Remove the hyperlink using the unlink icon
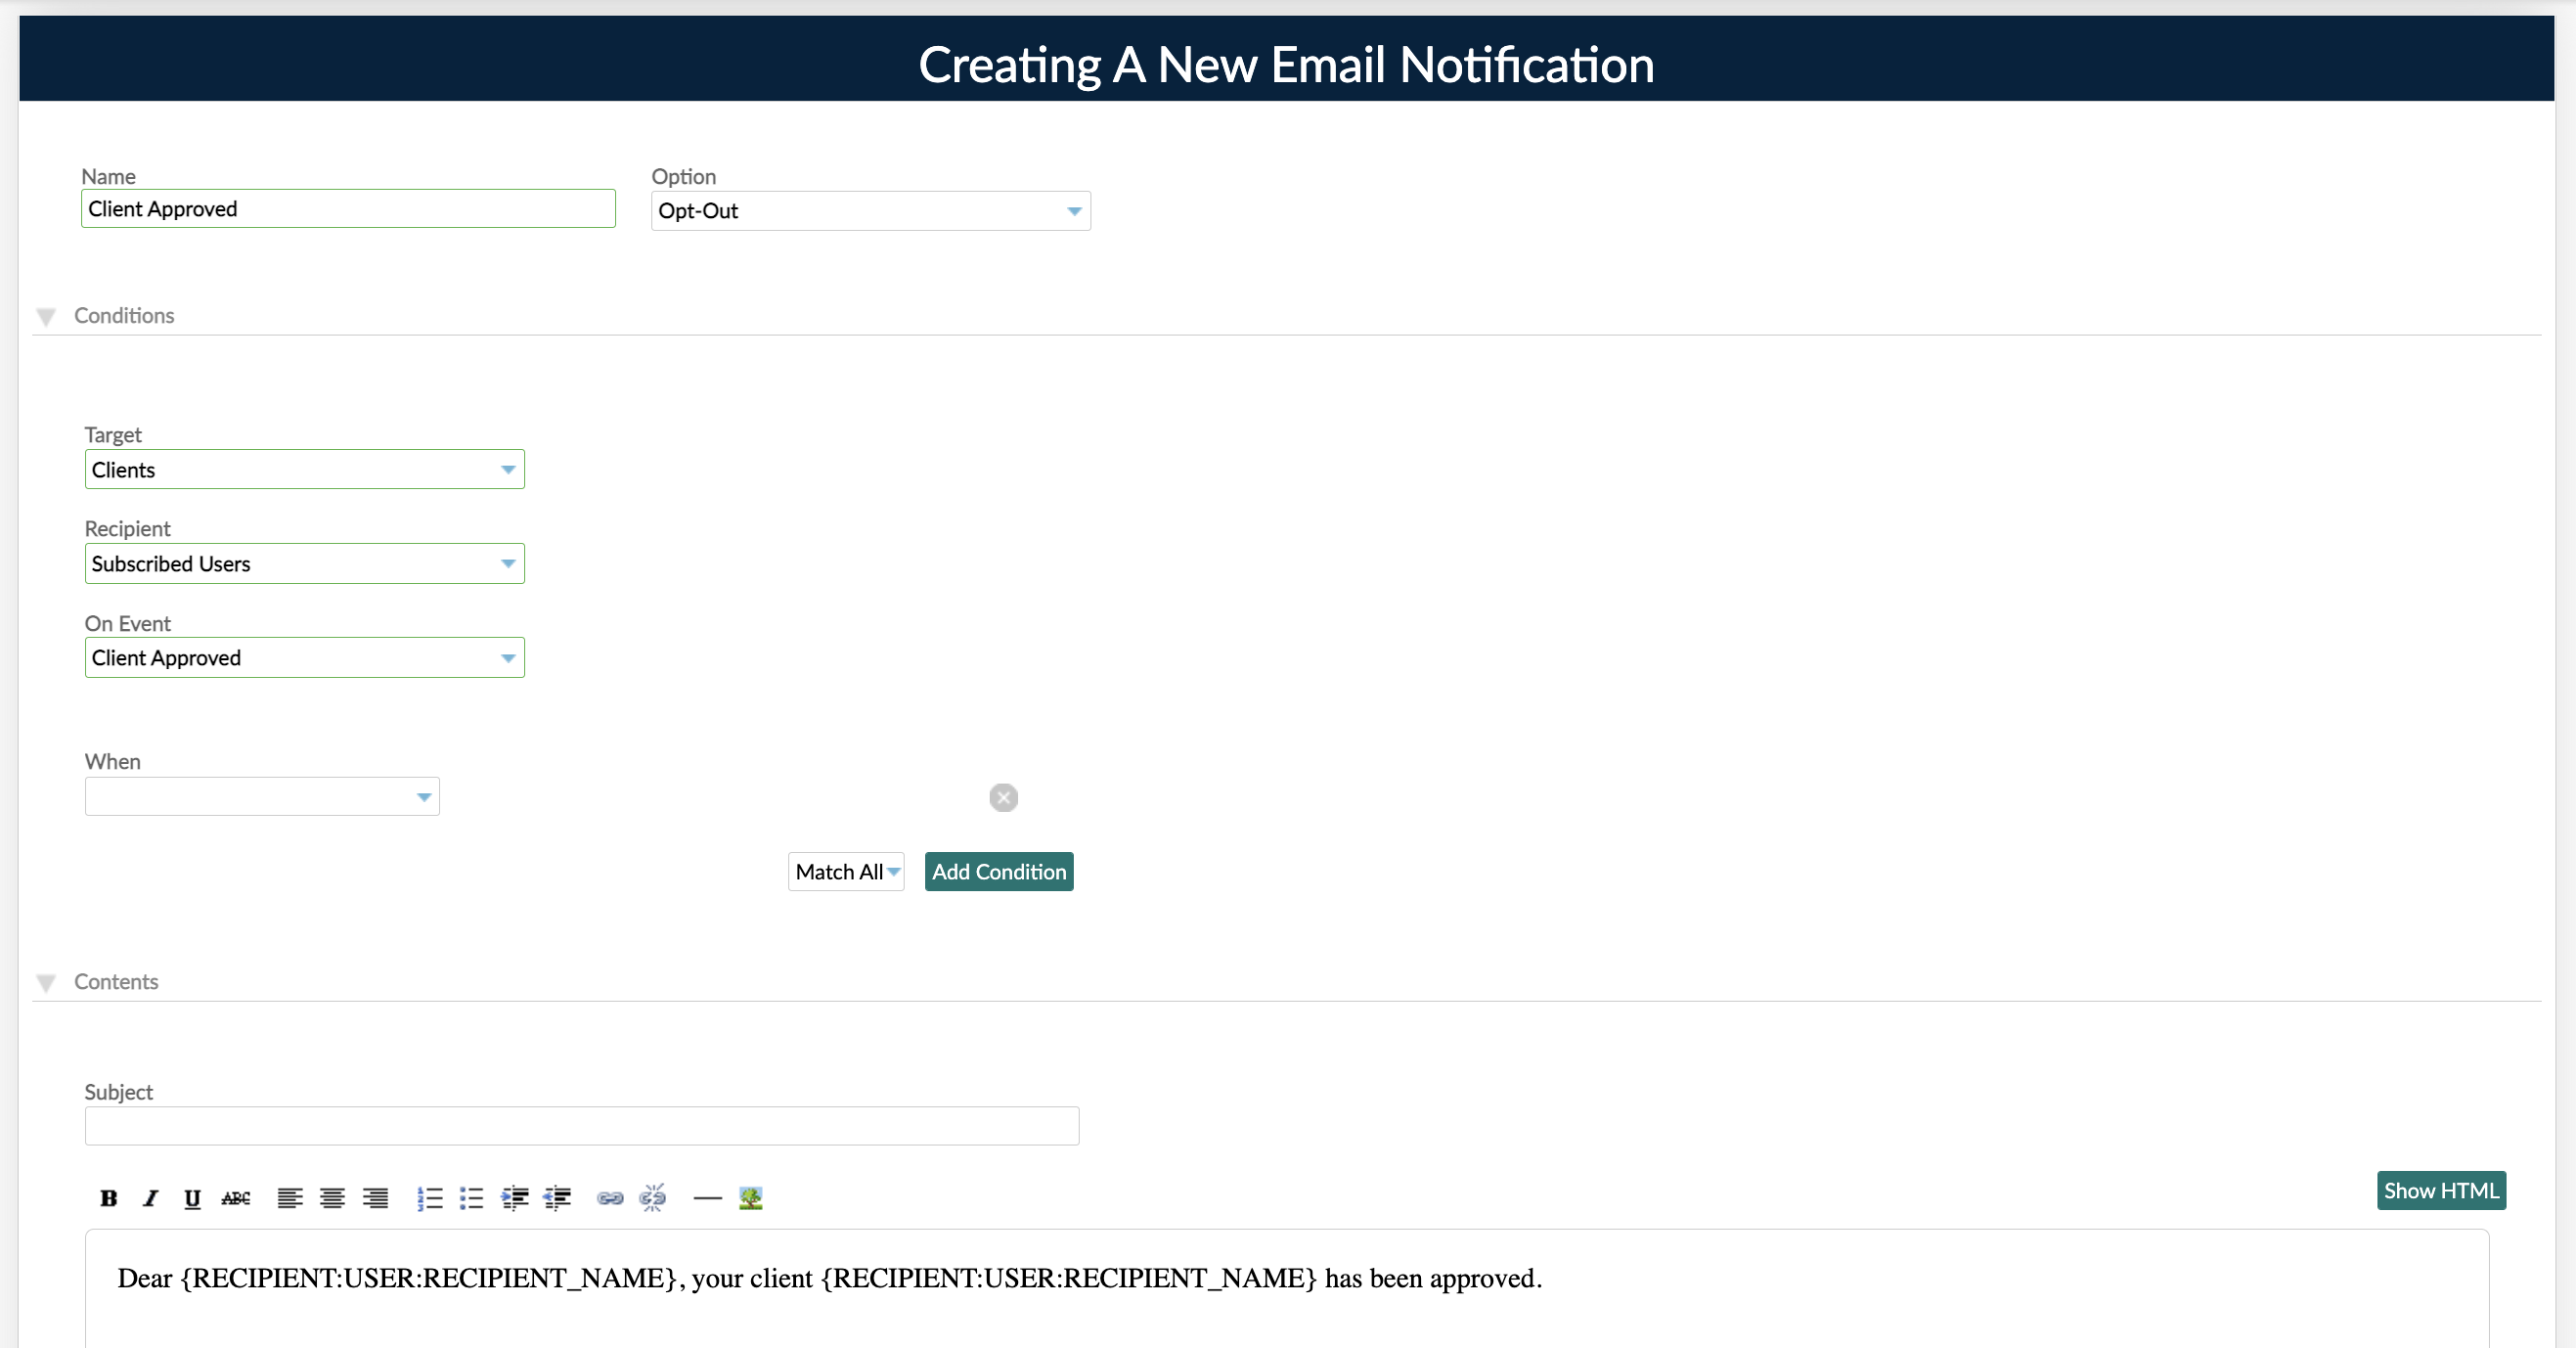The image size is (2576, 1348). click(652, 1198)
